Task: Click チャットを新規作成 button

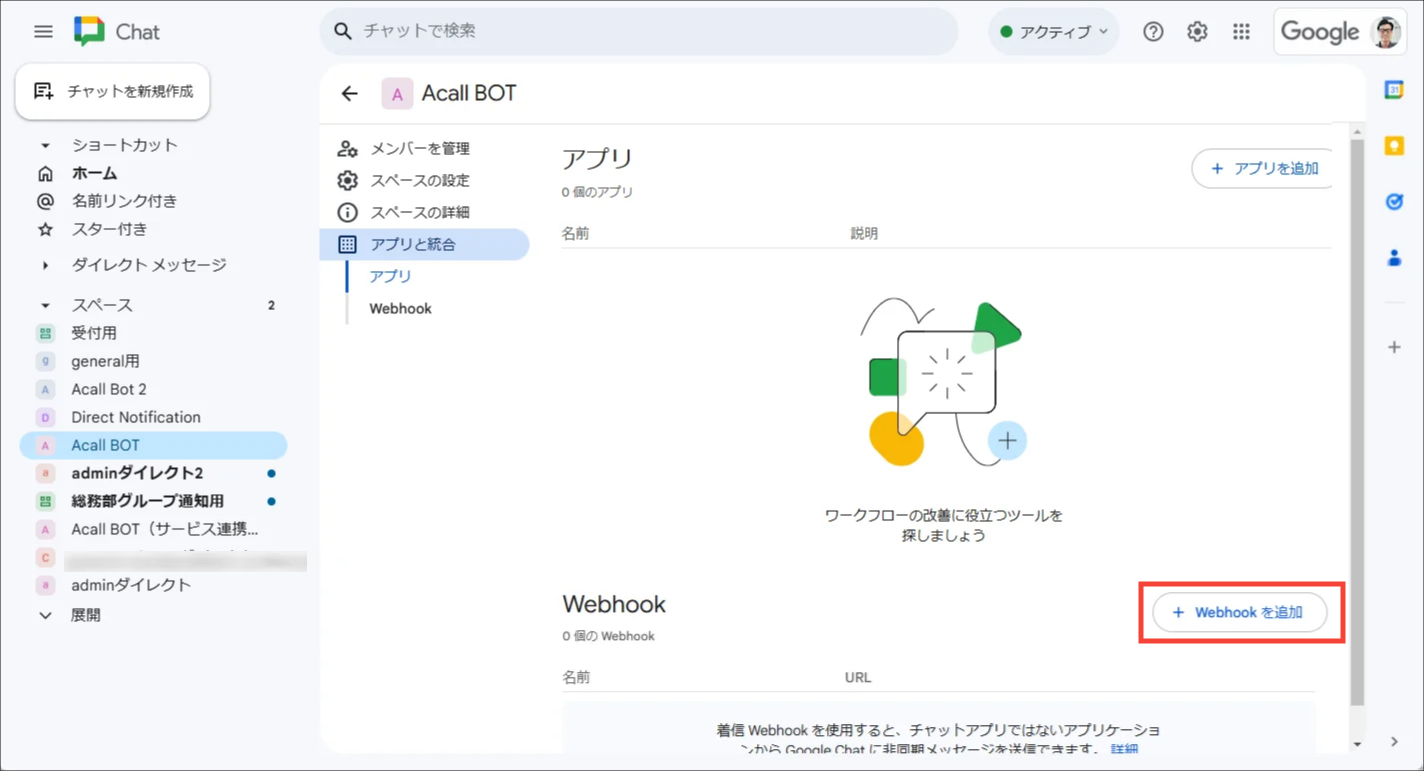Action: pyautogui.click(x=112, y=91)
